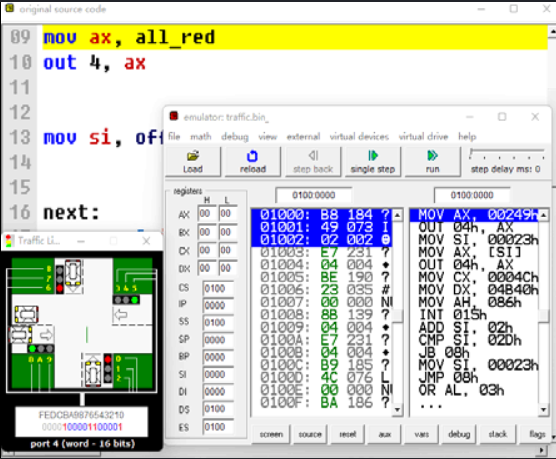Click the step back button

[313, 162]
